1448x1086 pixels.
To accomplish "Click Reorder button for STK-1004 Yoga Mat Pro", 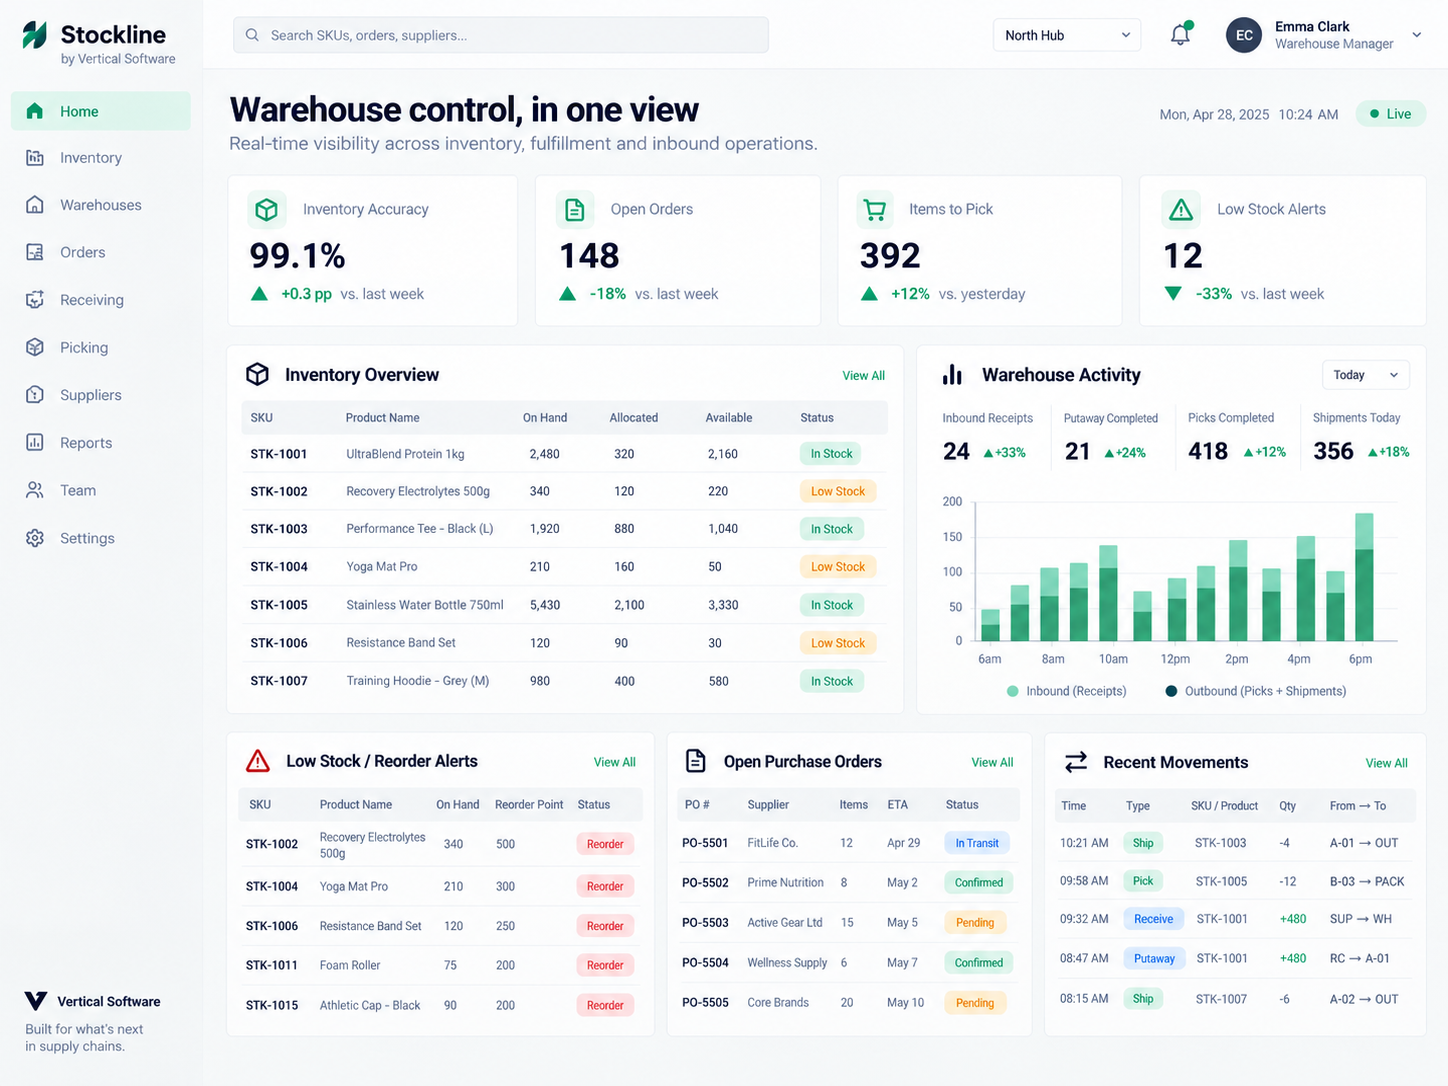I will 605,886.
